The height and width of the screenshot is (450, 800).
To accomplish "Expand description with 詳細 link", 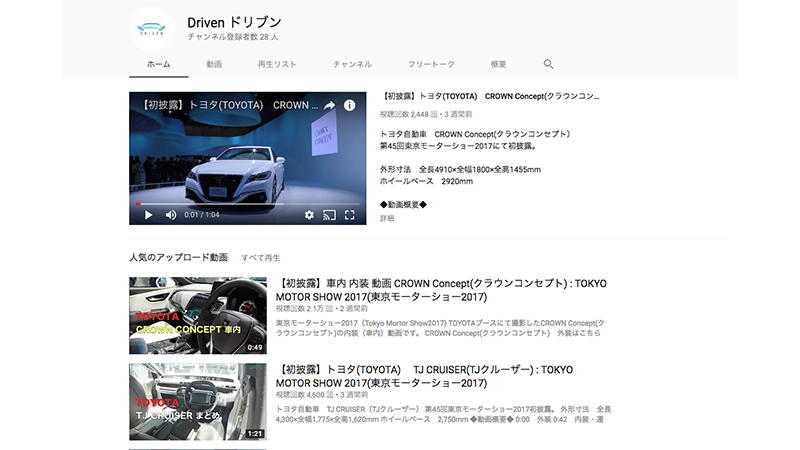I will (387, 218).
